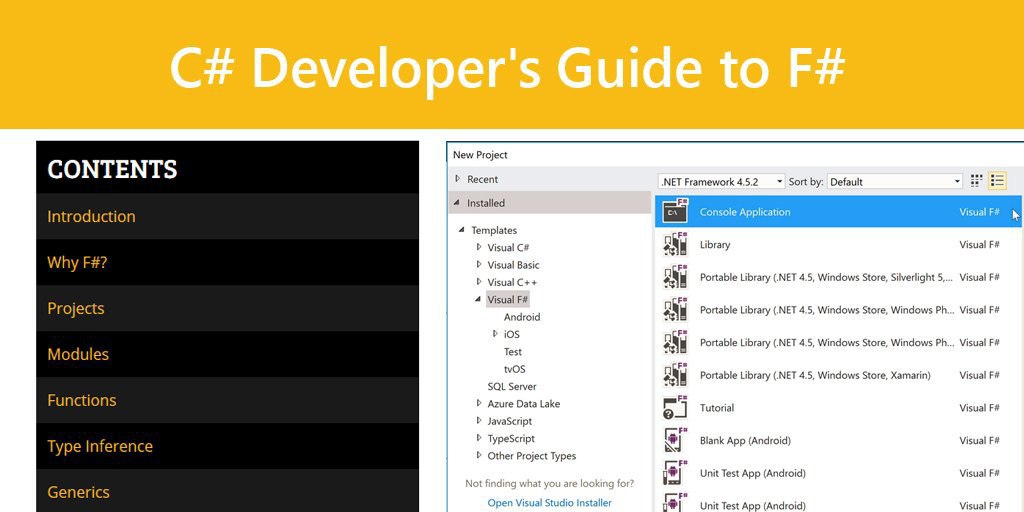
Task: Select the Visual C++ label
Action: (513, 282)
